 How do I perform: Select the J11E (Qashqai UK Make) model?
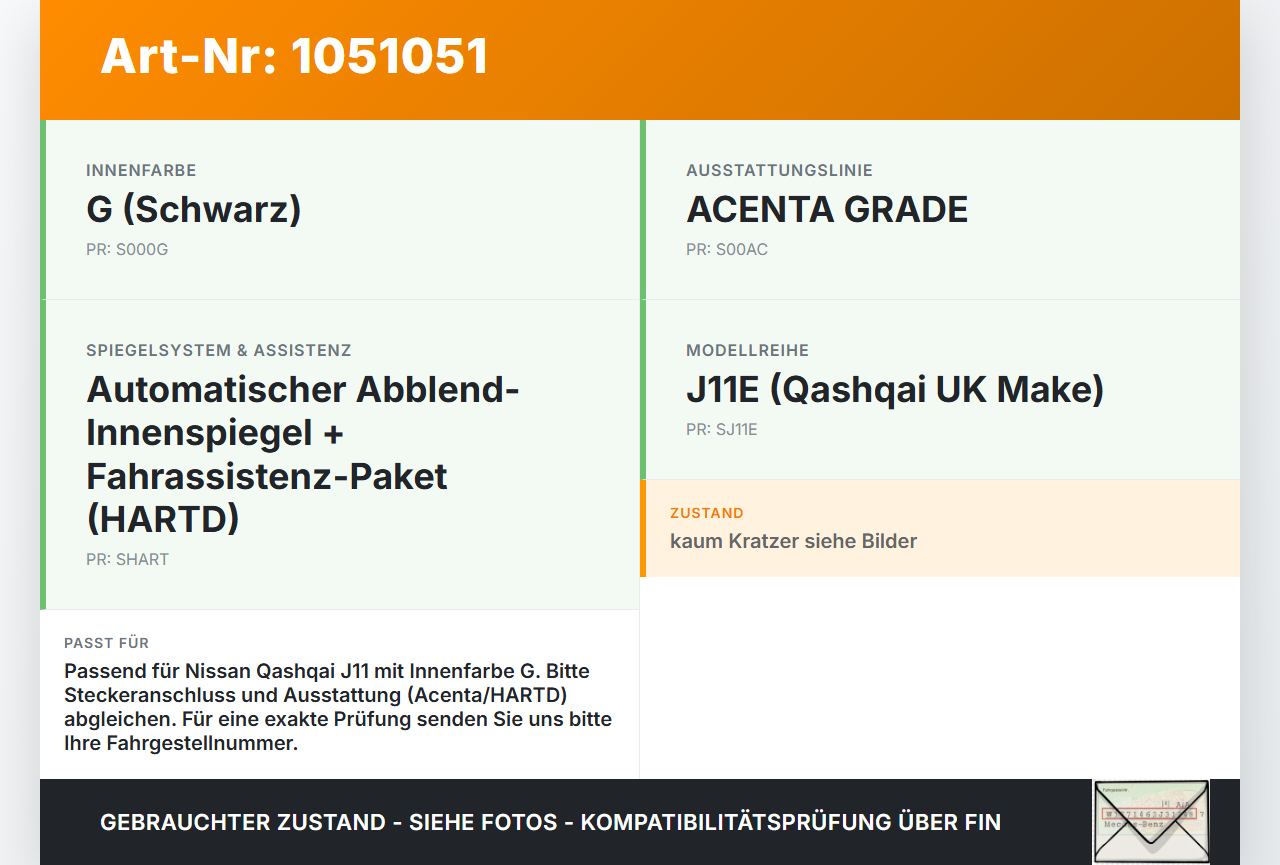pos(895,390)
